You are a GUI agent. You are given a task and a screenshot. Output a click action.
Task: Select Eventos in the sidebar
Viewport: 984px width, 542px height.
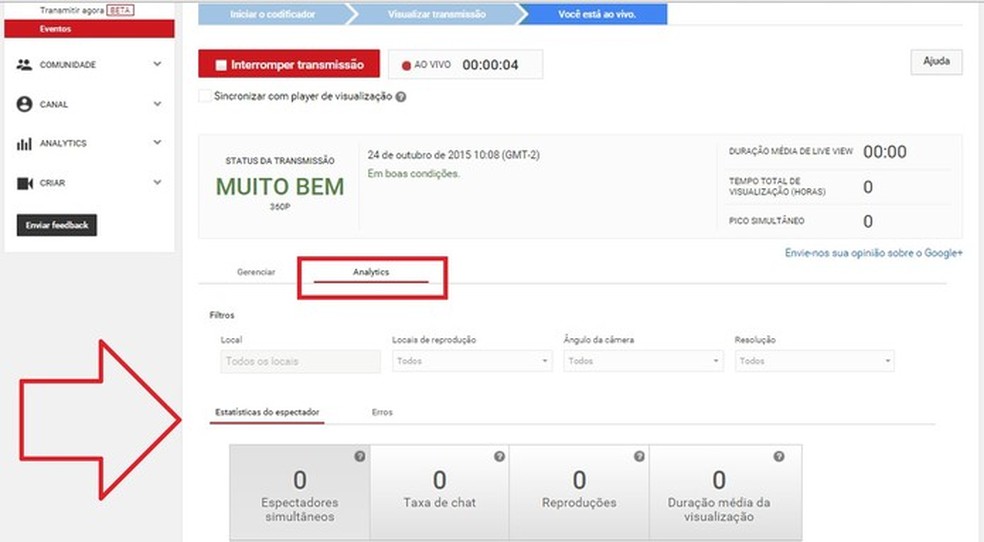pyautogui.click(x=89, y=29)
